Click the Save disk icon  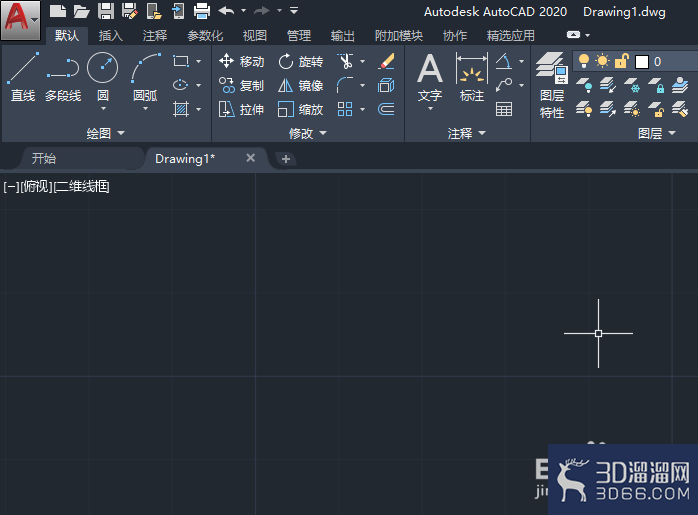106,11
